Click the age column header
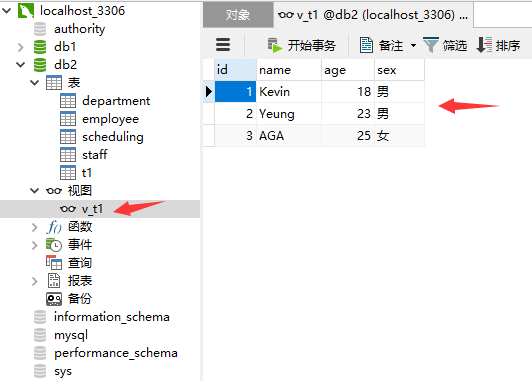 (348, 70)
